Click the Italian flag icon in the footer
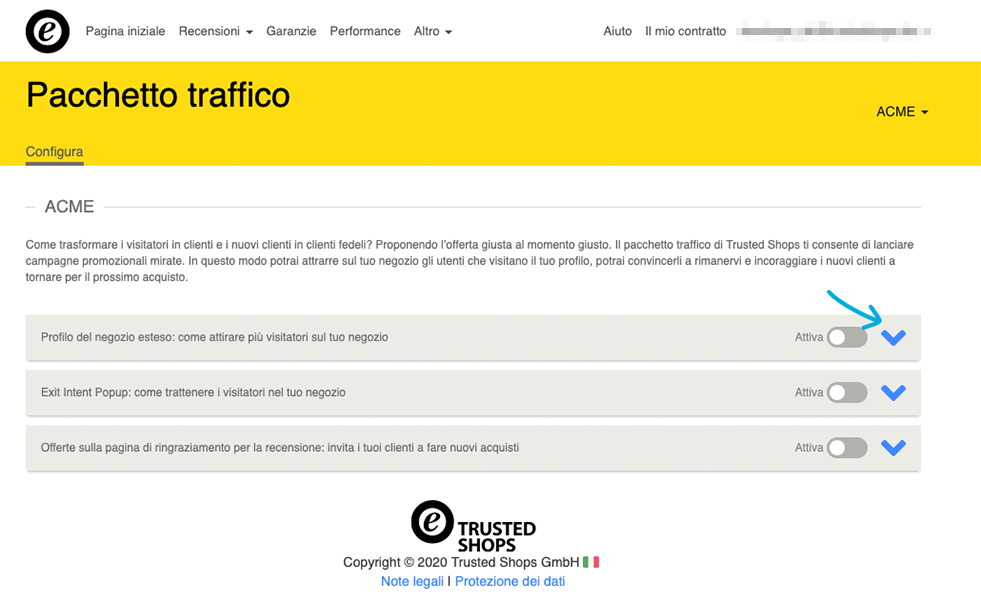This screenshot has height=609, width=981. [x=591, y=562]
